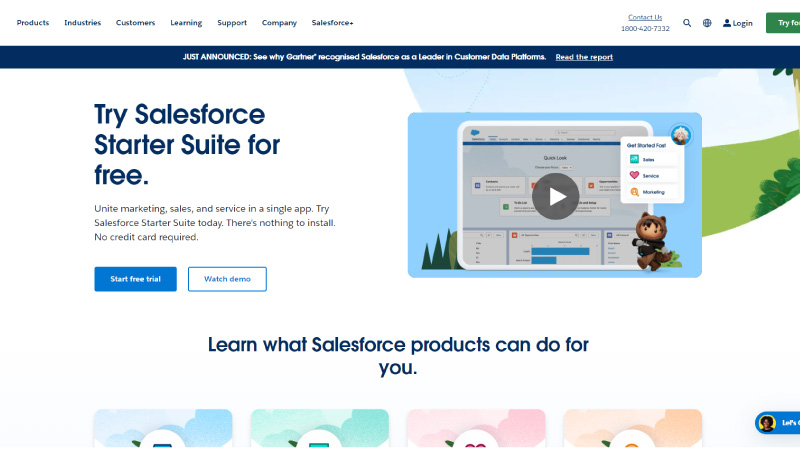
Task: Click Start free trial button
Action: (x=135, y=279)
